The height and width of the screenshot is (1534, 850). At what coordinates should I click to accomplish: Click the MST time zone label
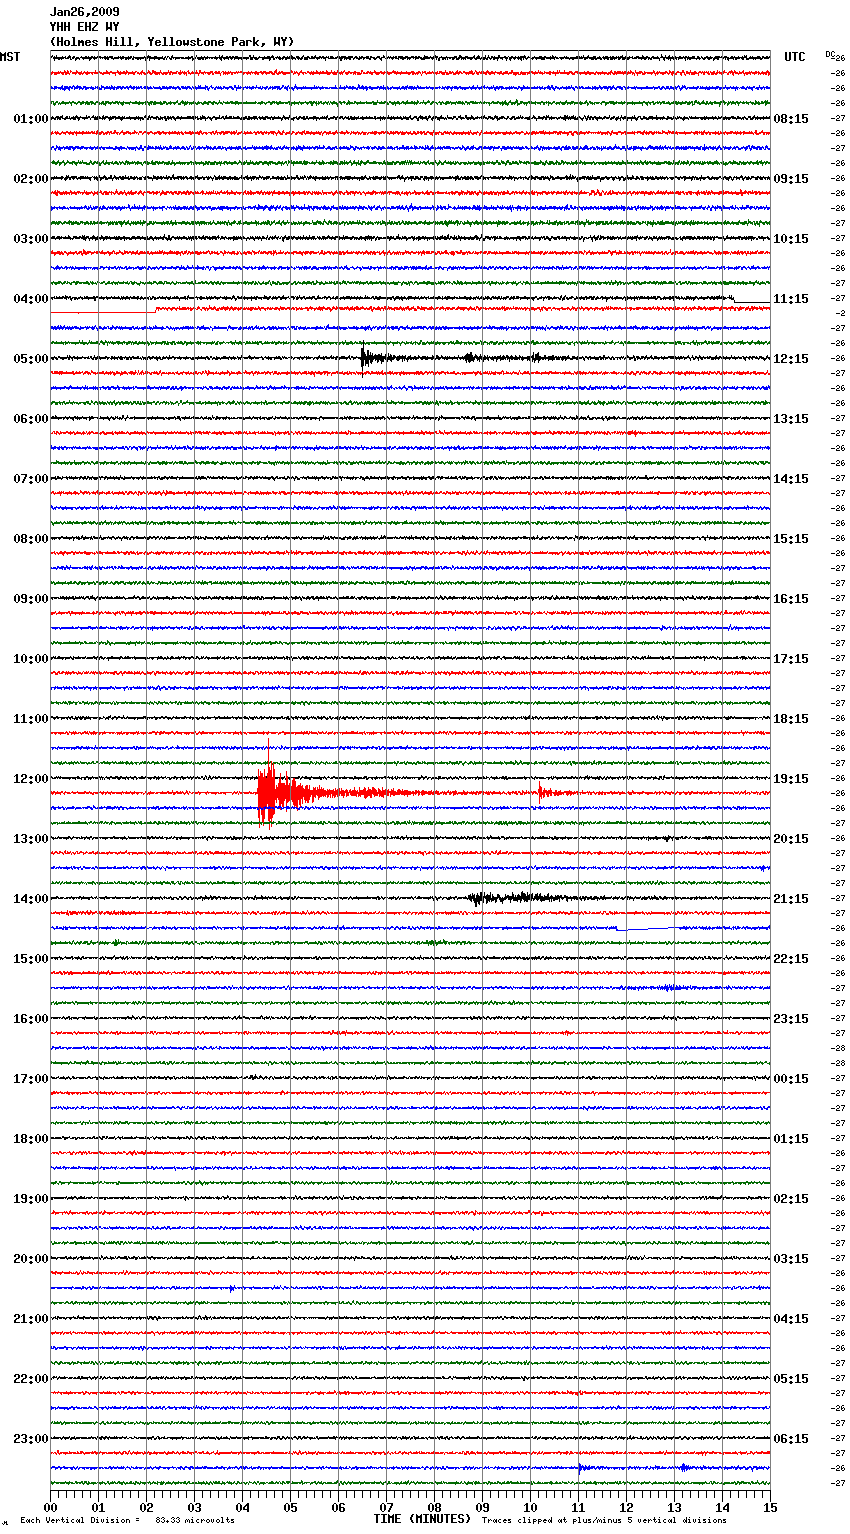tap(10, 57)
